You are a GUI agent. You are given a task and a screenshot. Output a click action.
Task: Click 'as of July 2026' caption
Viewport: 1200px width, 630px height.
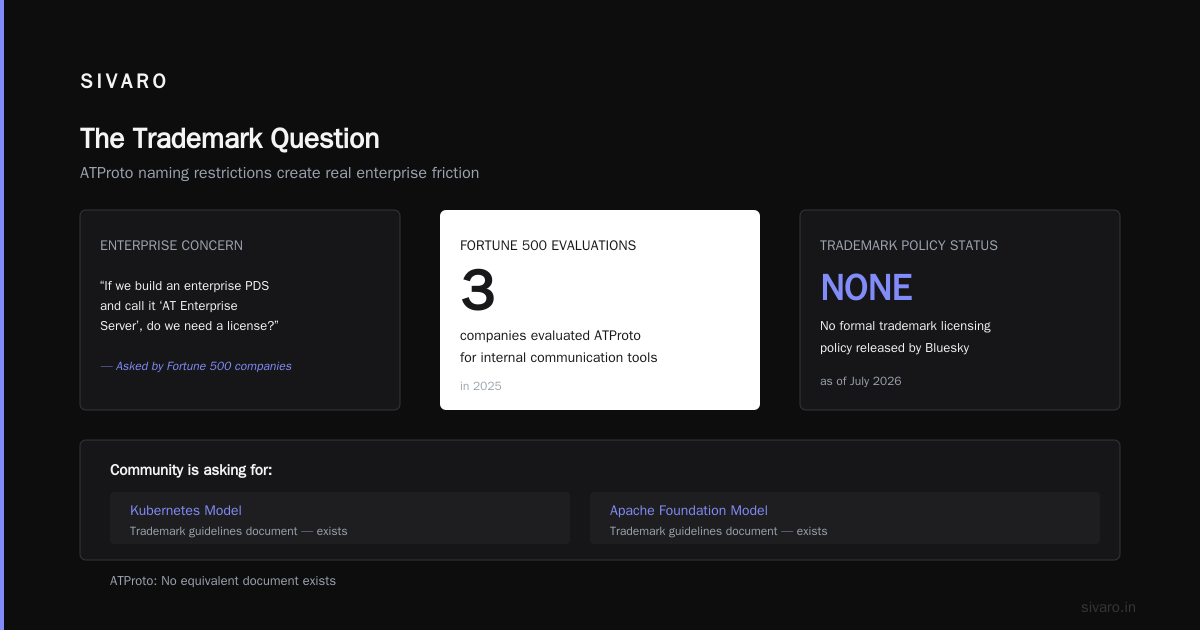[x=860, y=381]
